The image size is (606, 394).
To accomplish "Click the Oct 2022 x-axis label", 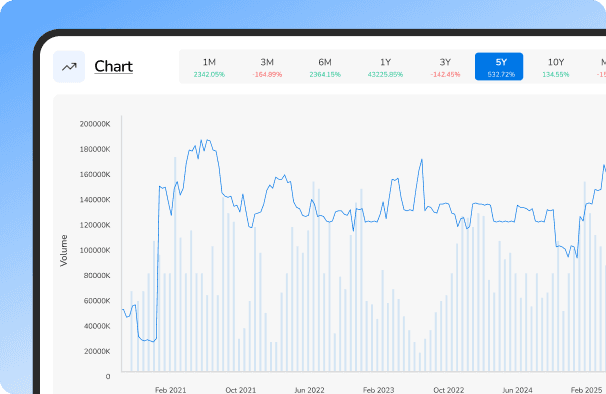I will tap(448, 390).
